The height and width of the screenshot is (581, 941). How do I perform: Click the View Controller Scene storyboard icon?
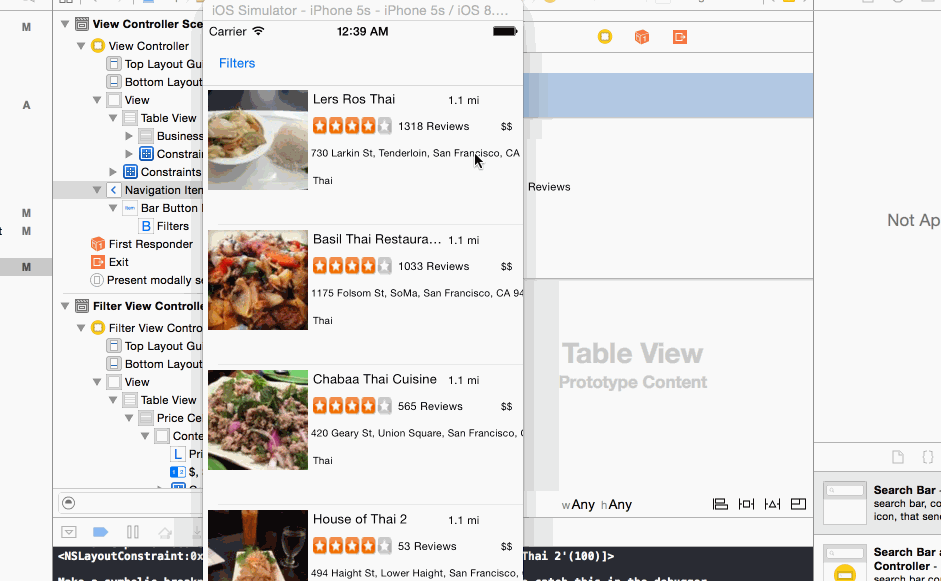coord(82,24)
